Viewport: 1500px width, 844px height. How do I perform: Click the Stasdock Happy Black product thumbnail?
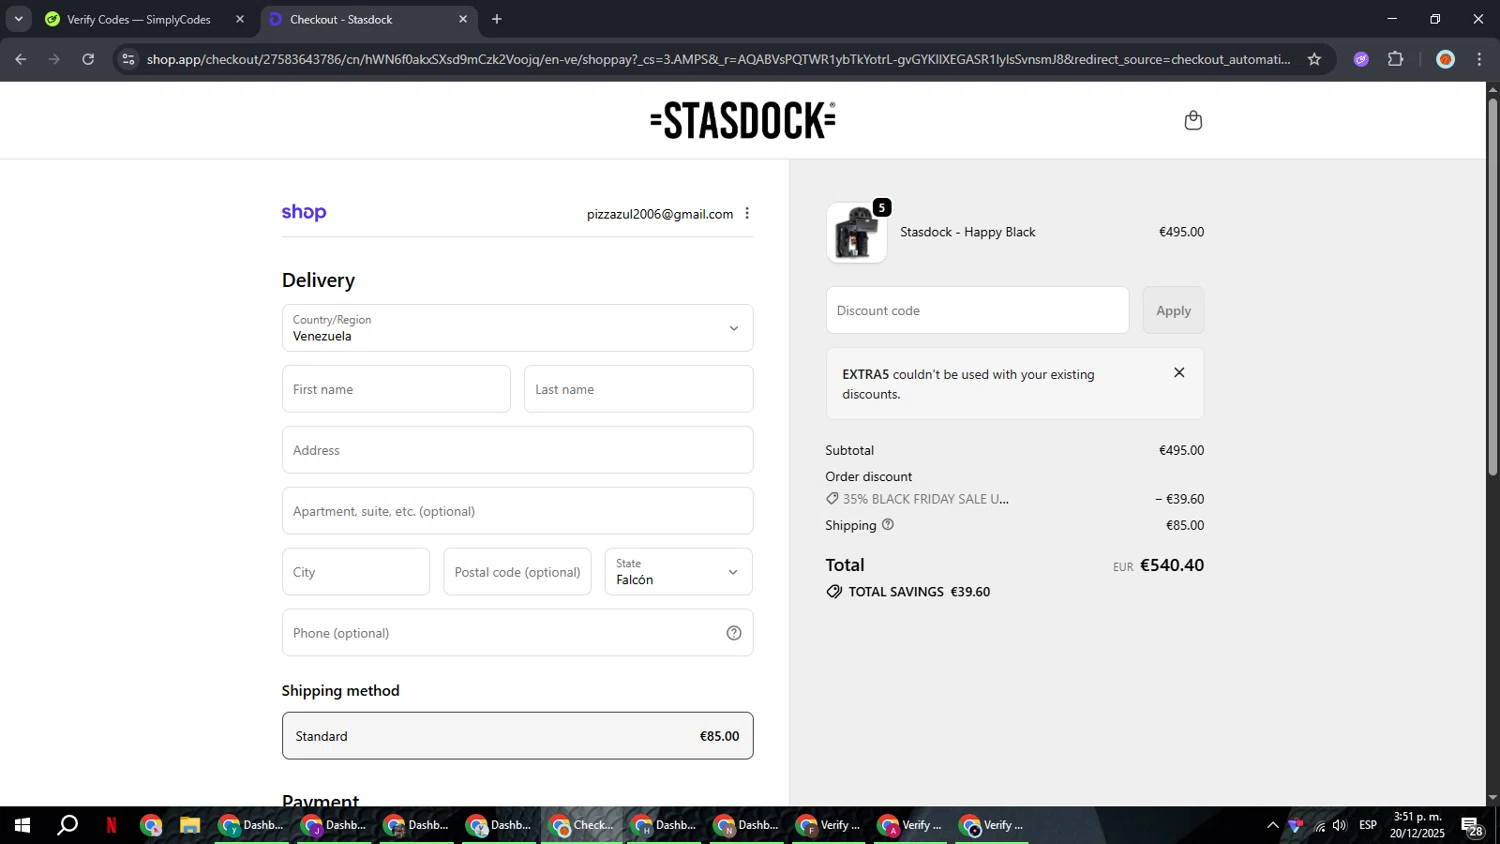coord(856,232)
